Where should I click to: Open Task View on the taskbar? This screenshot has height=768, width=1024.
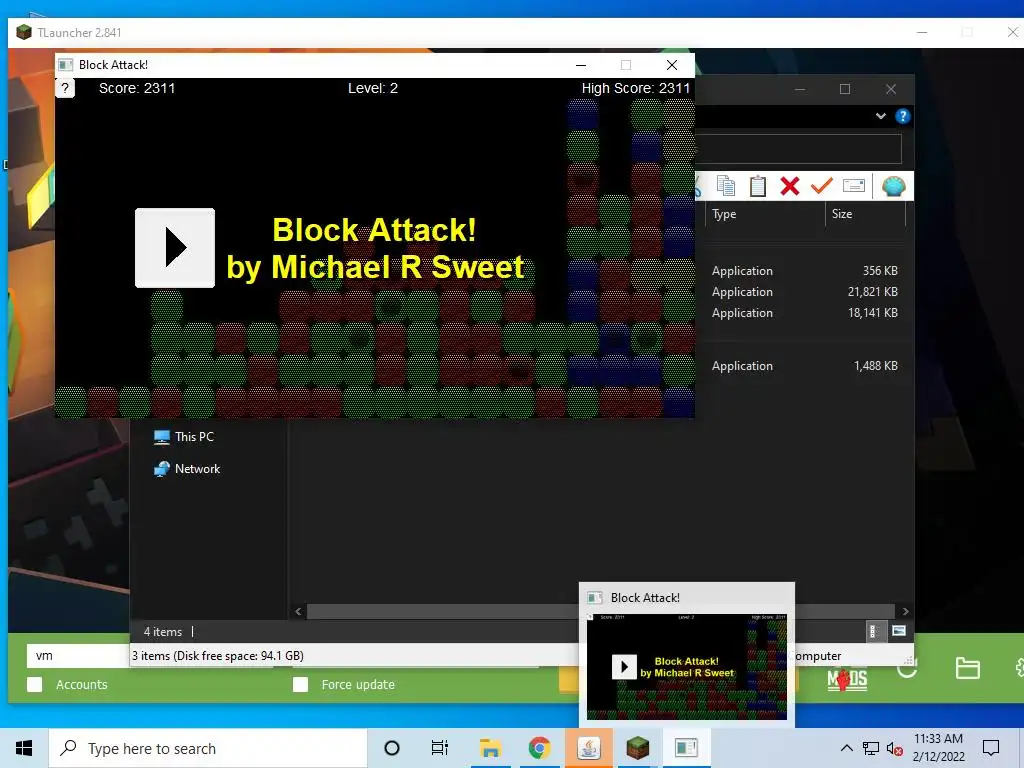point(440,748)
